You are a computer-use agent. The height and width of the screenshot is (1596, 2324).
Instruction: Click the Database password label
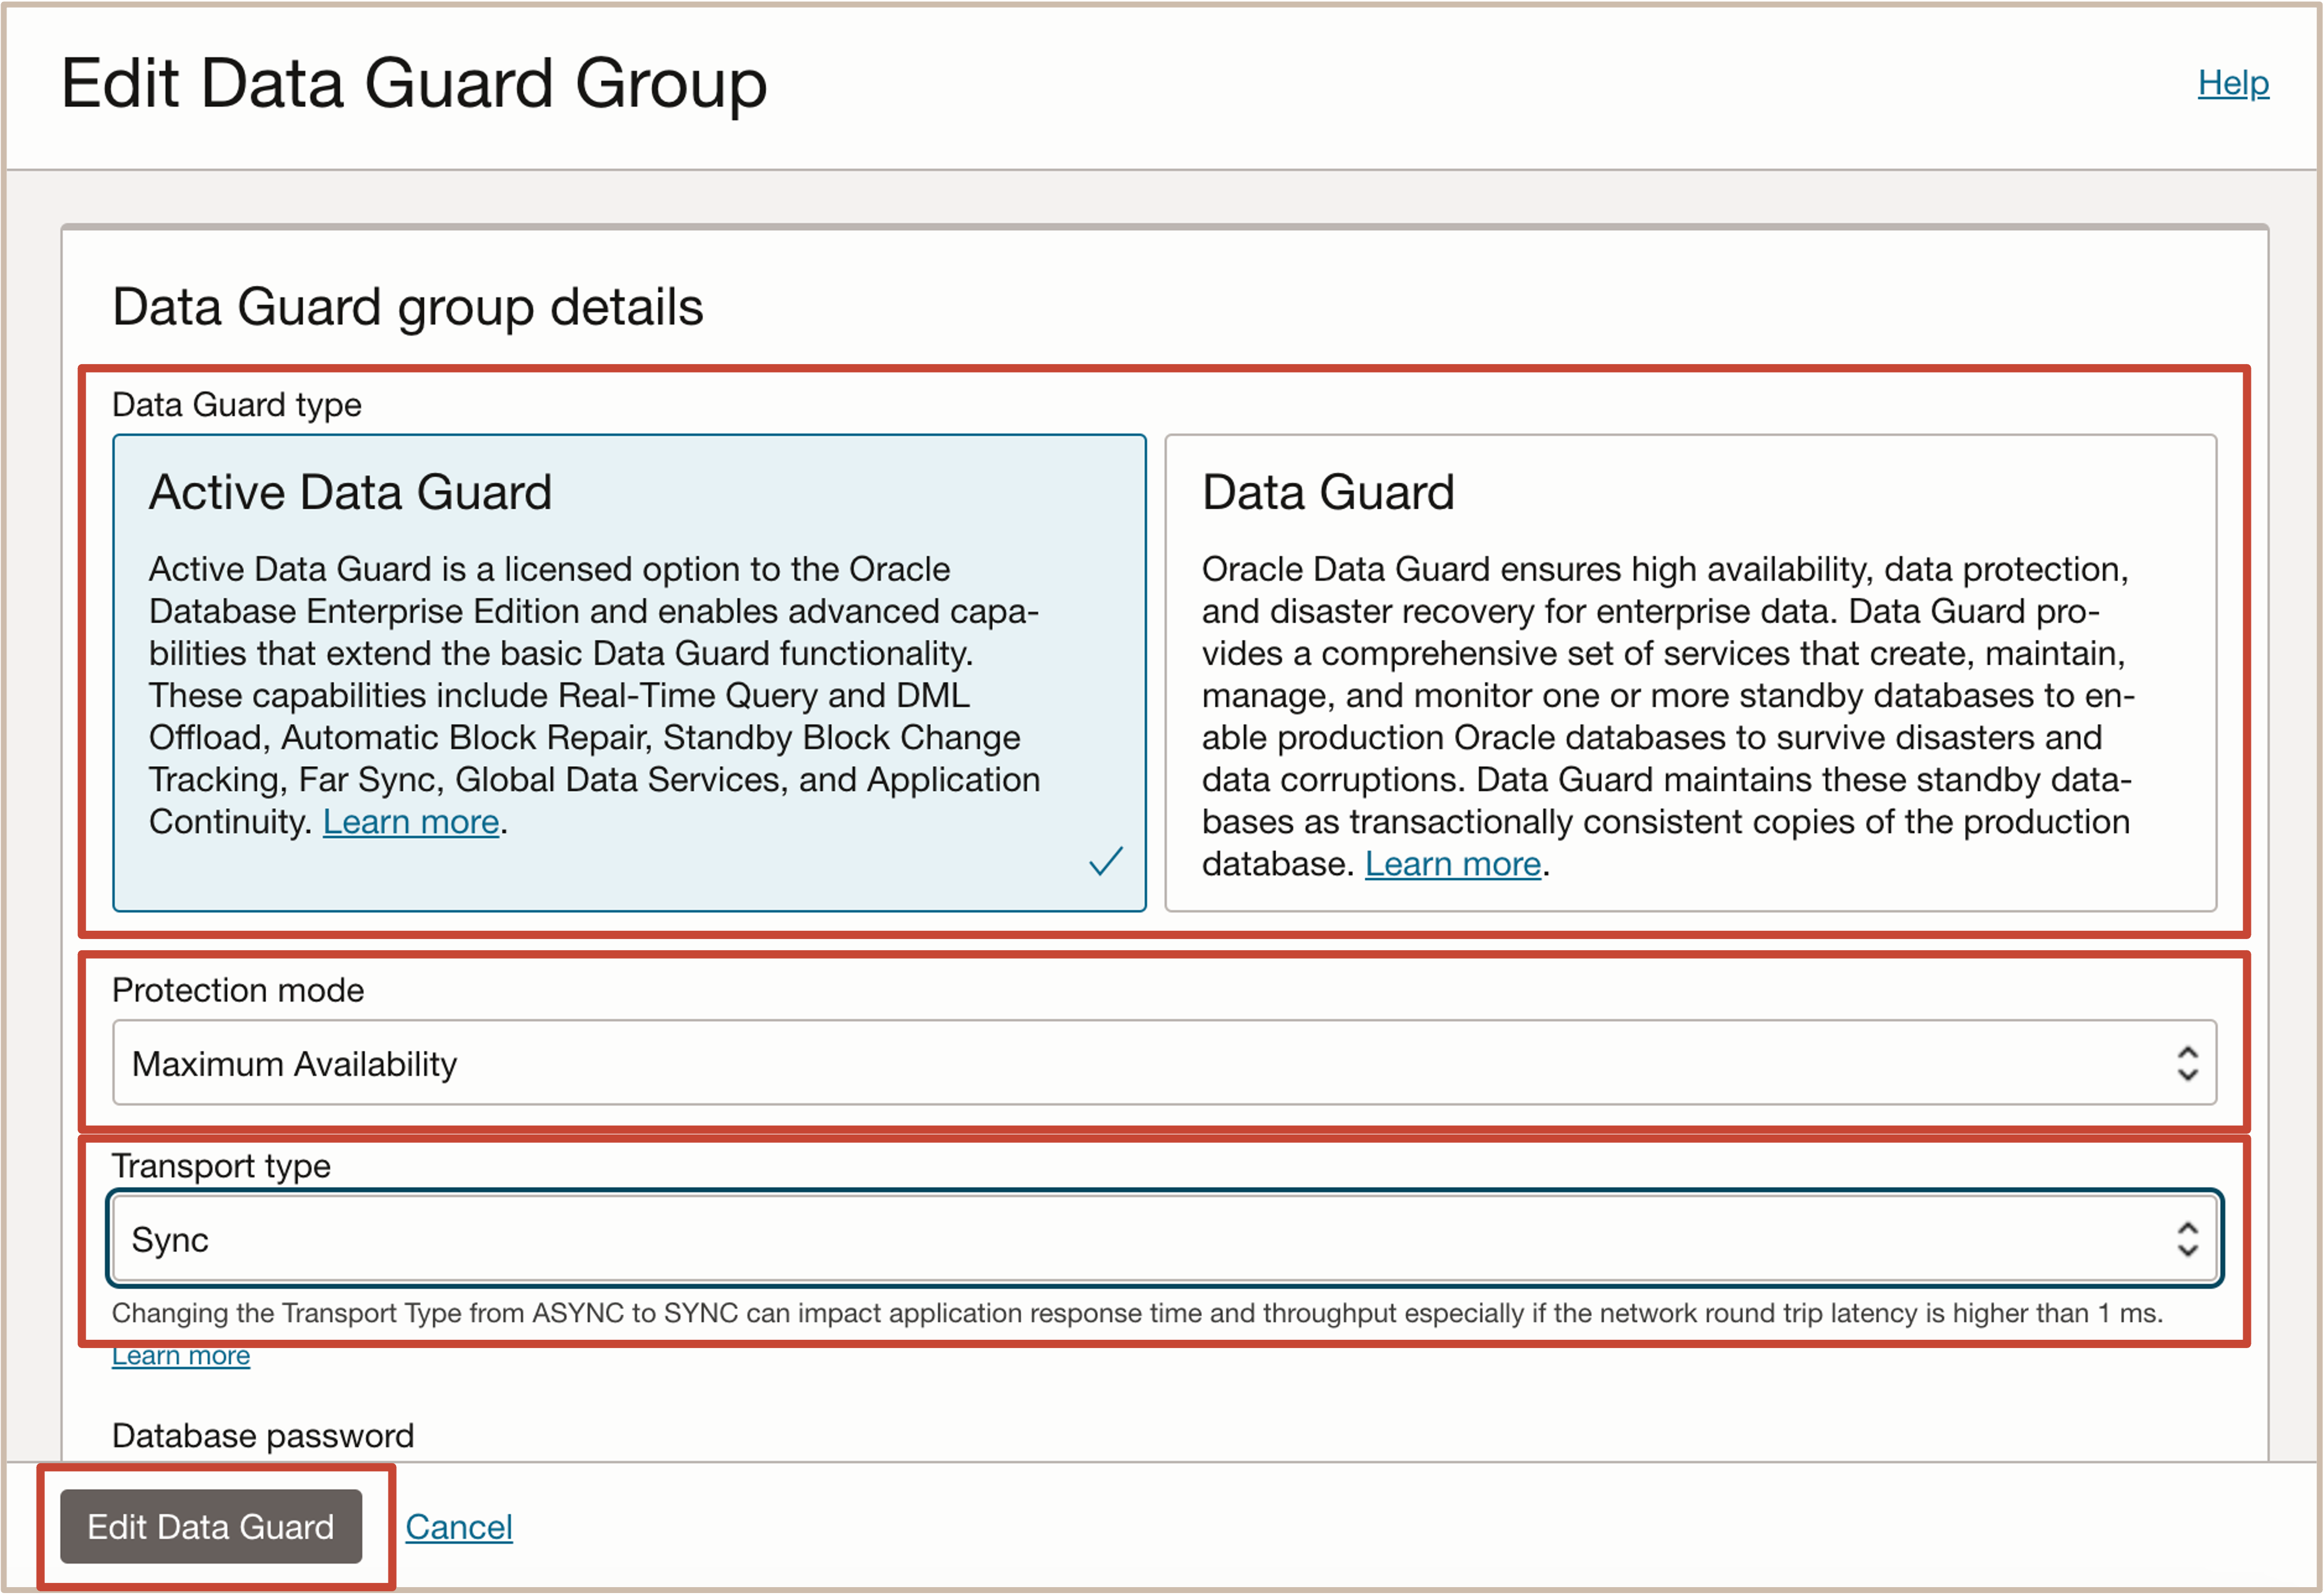click(x=263, y=1436)
